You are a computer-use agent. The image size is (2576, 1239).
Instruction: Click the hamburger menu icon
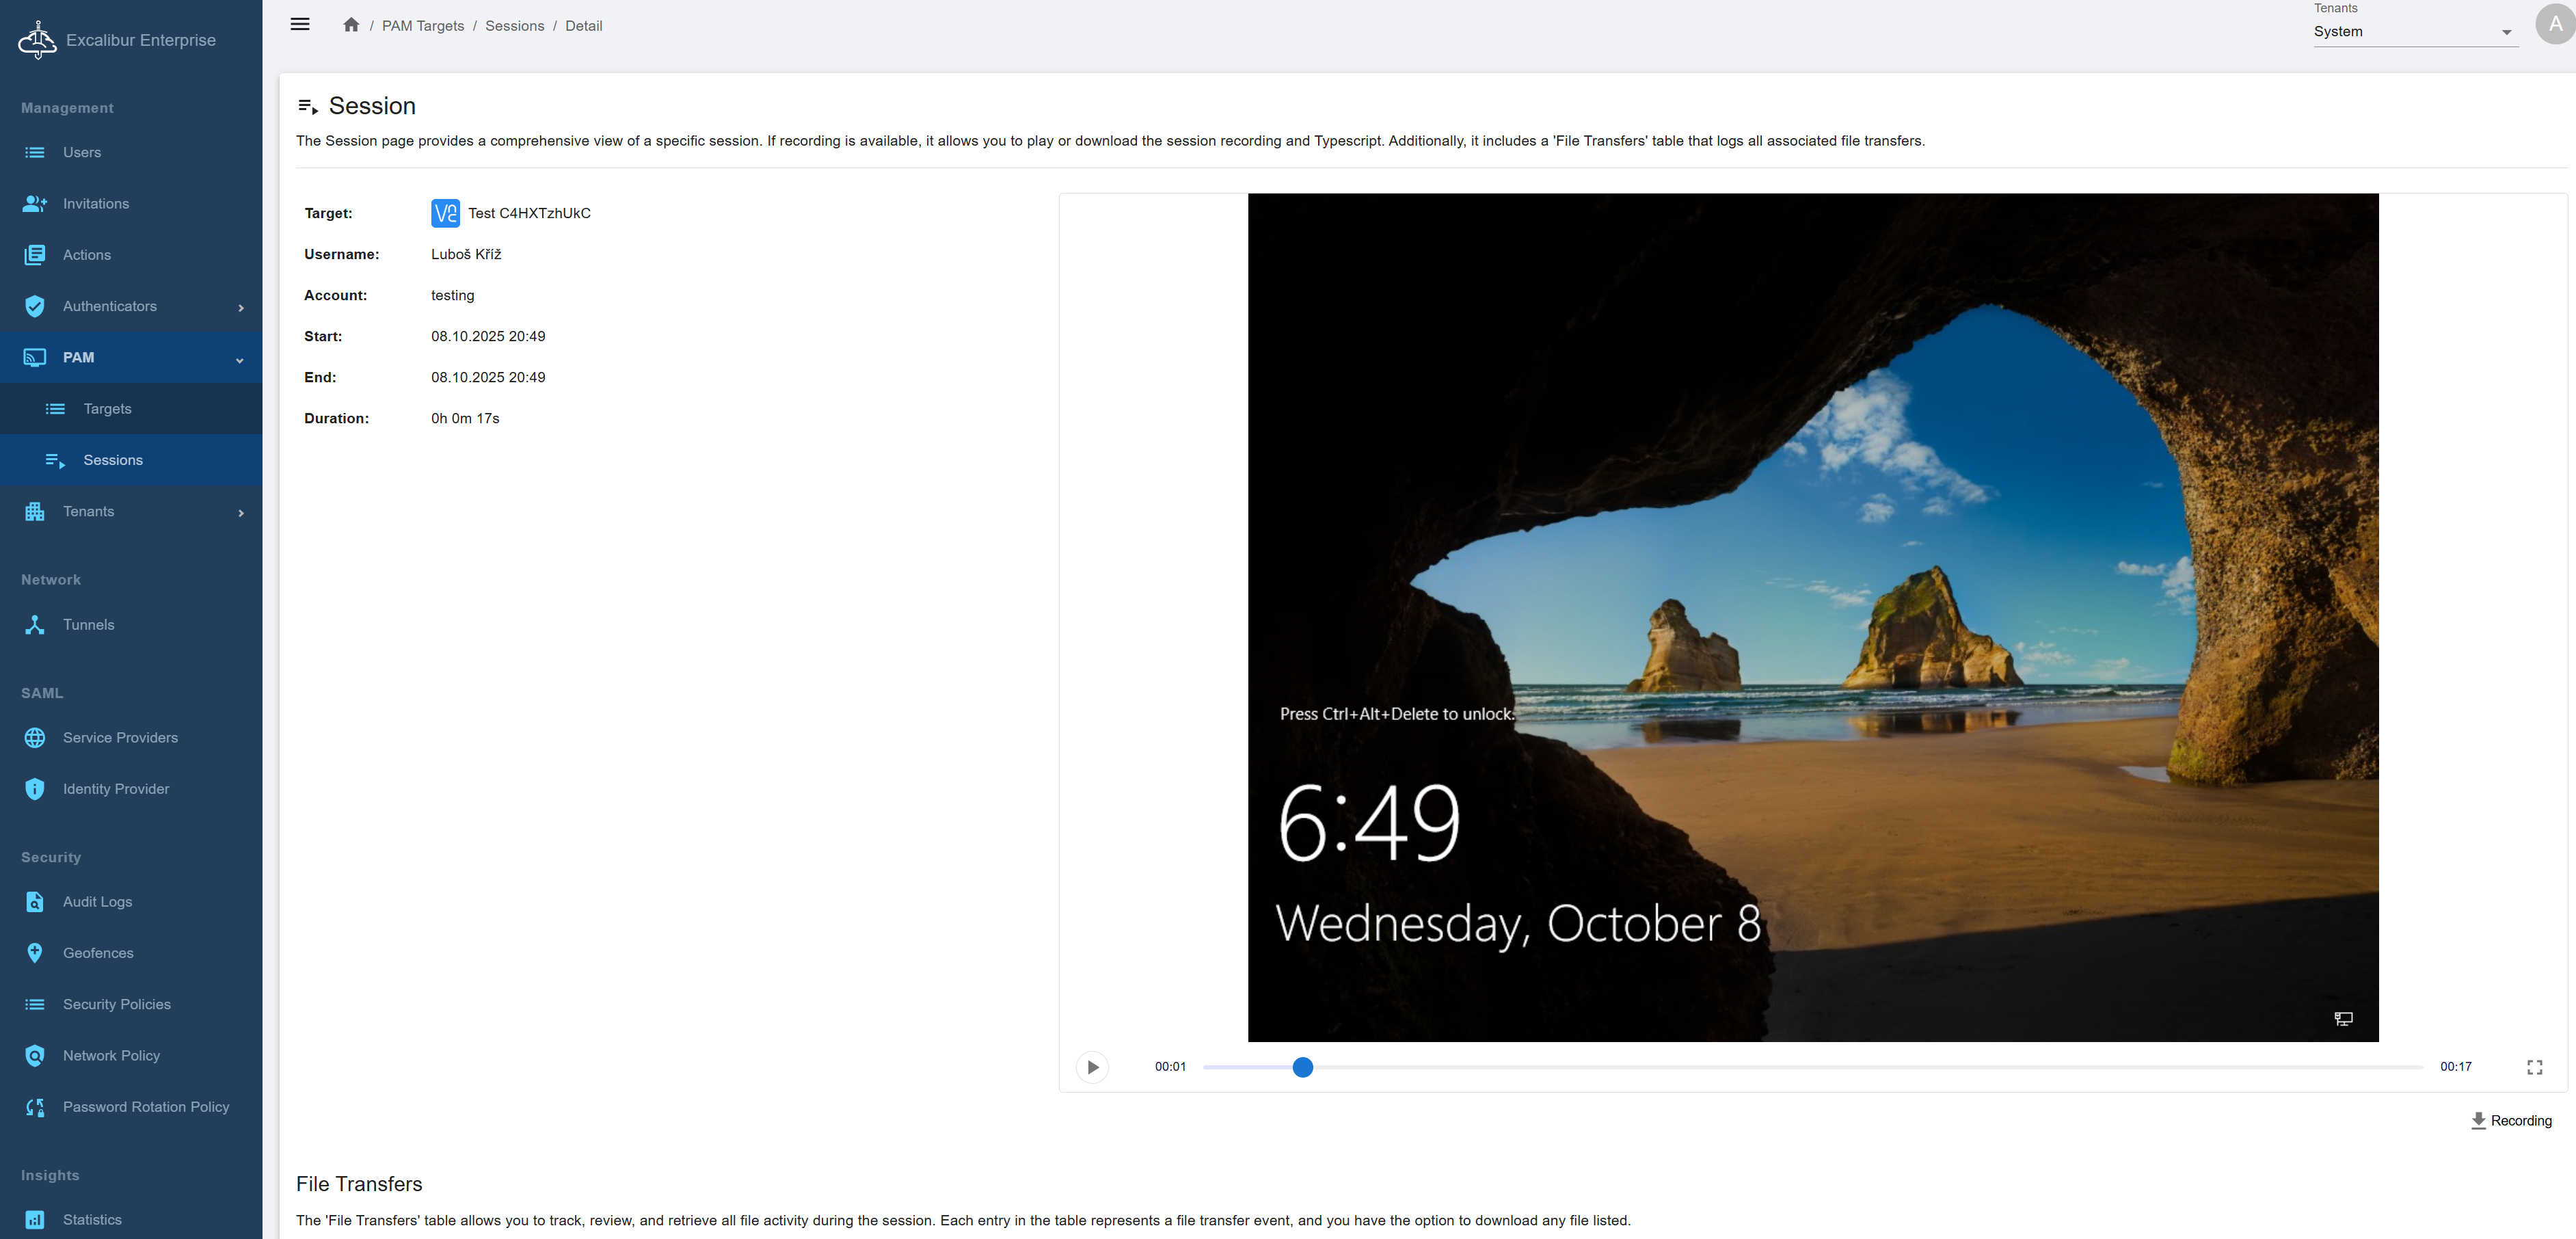click(x=299, y=25)
